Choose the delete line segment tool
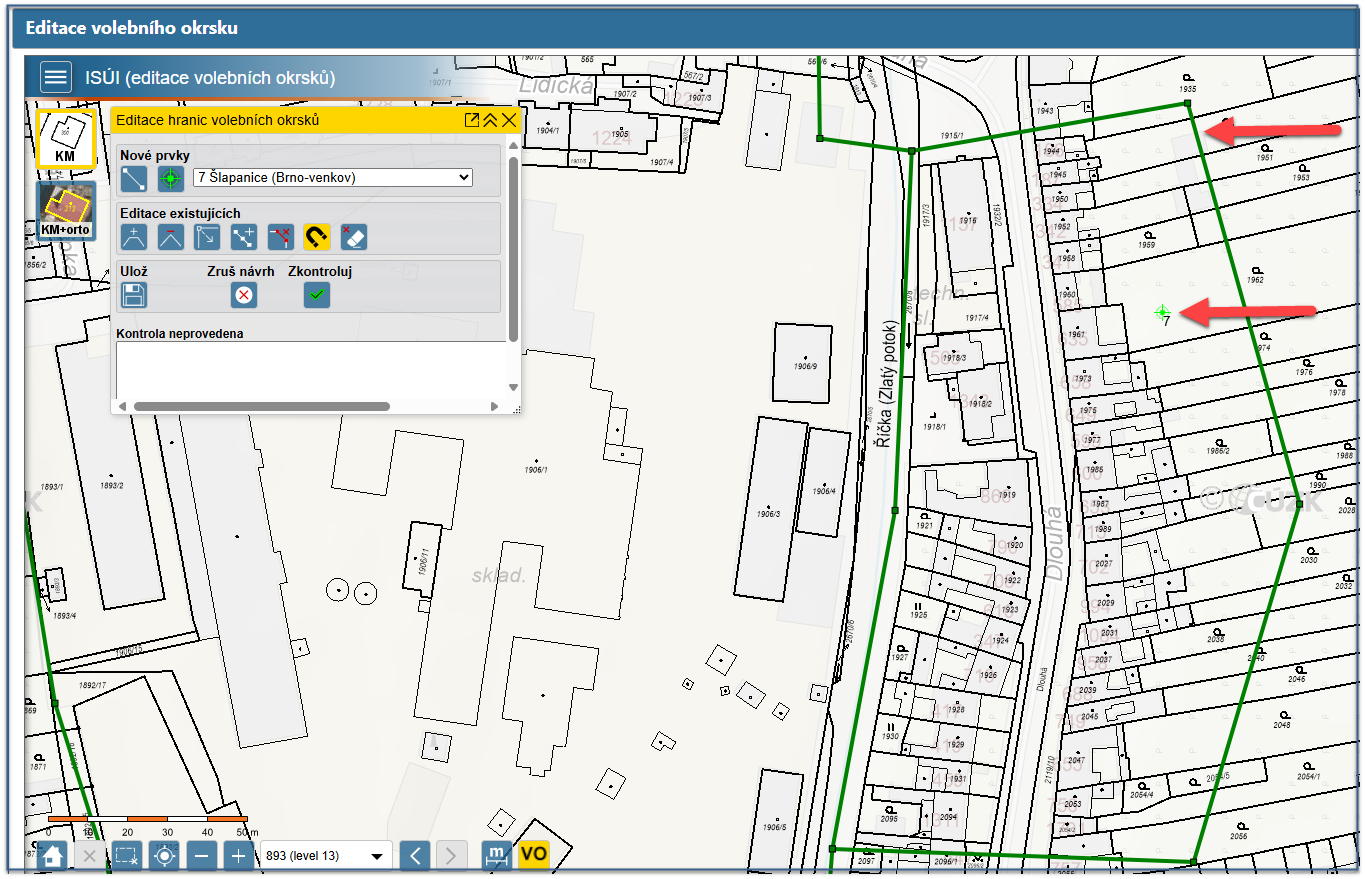The width and height of the screenshot is (1365, 879). coord(281,237)
